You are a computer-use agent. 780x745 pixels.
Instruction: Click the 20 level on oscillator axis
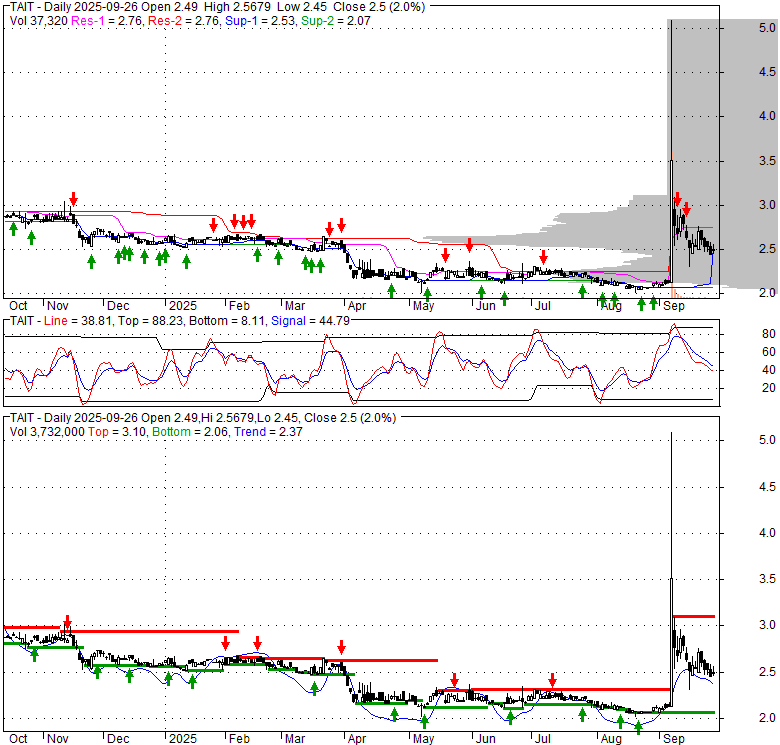pos(769,388)
